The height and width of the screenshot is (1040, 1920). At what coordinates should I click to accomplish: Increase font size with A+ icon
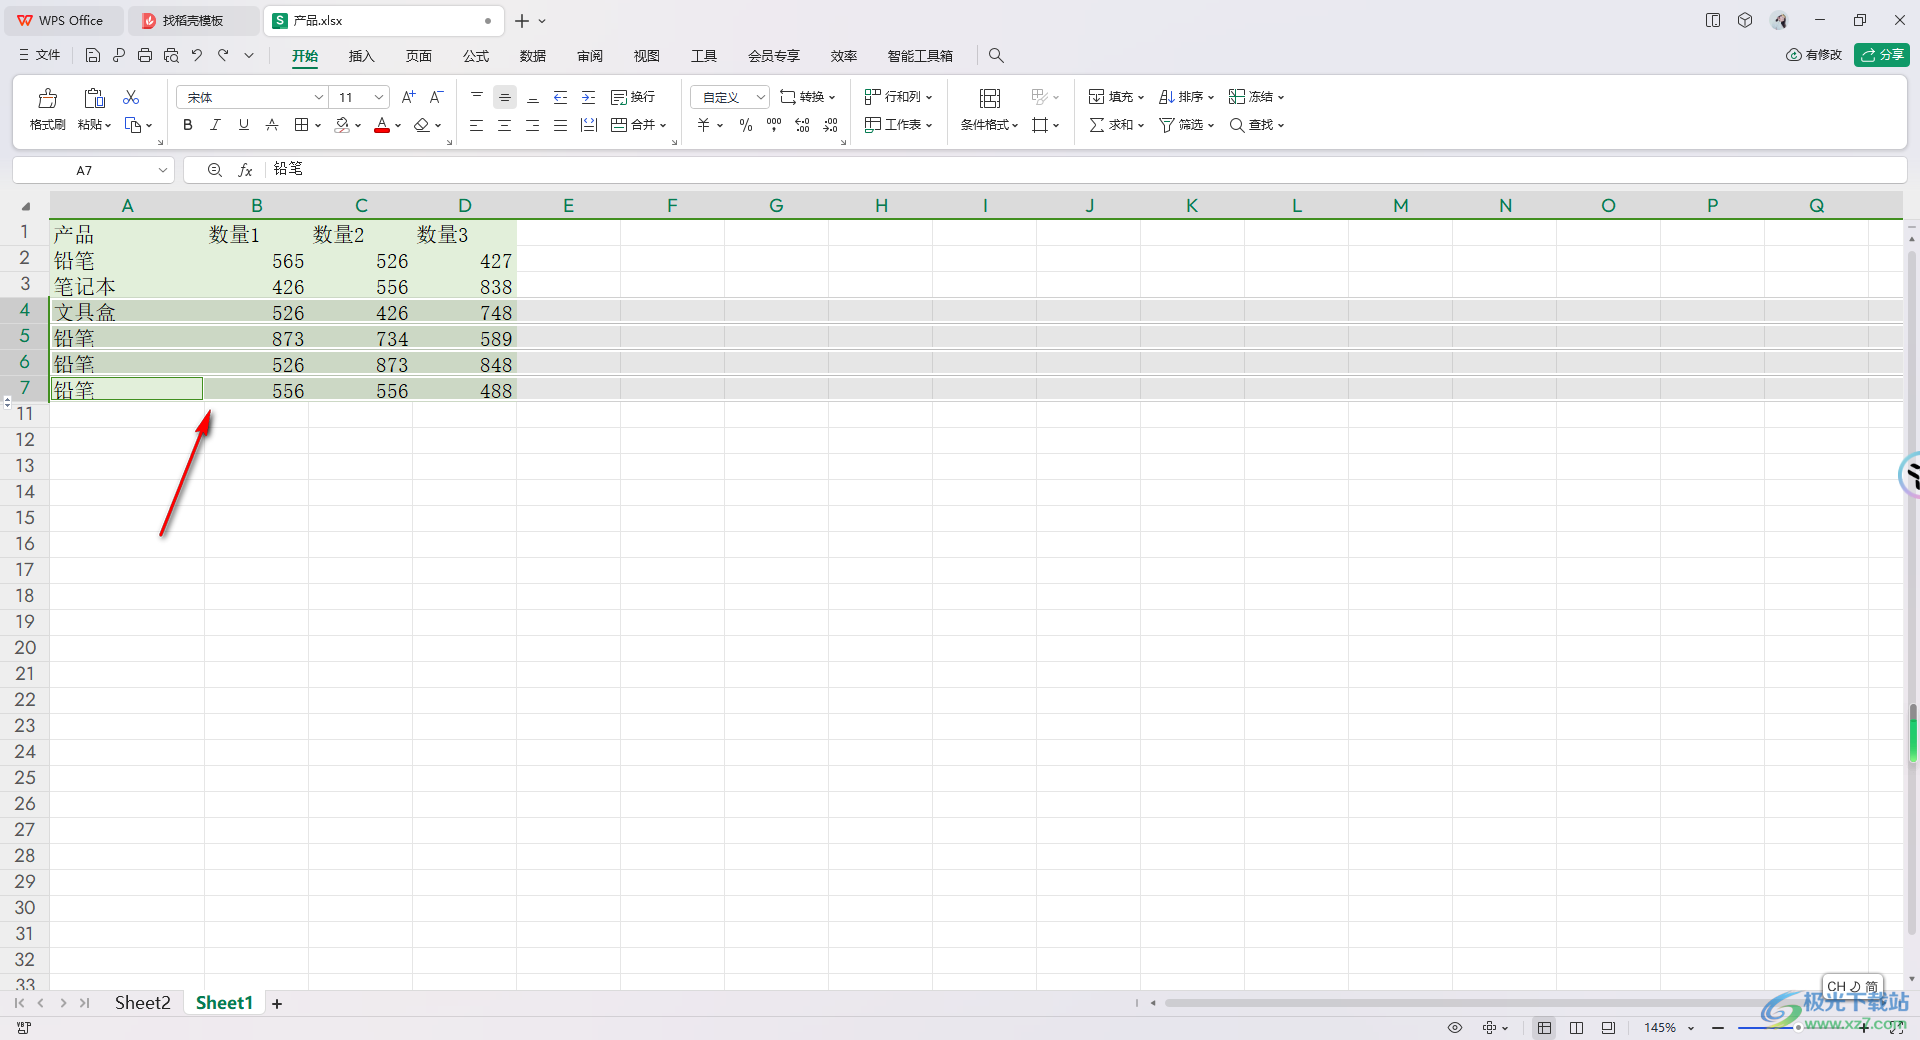click(408, 97)
